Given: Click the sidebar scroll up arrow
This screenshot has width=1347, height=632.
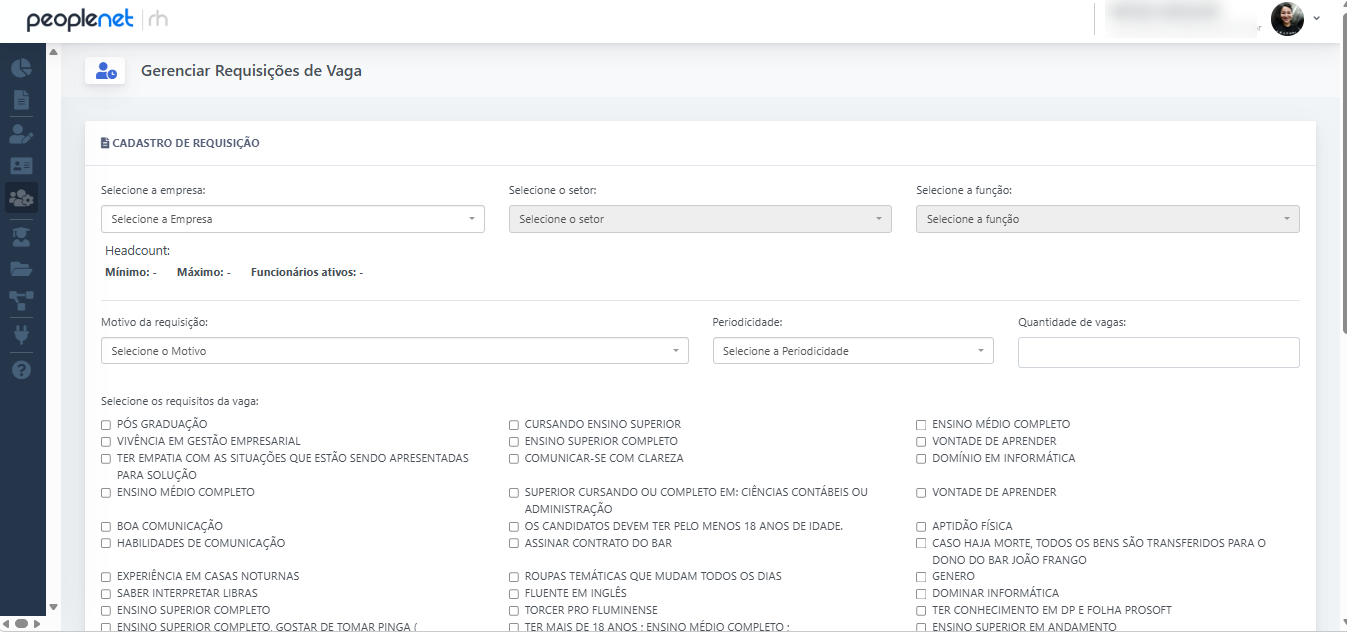Looking at the screenshot, I should pos(53,52).
